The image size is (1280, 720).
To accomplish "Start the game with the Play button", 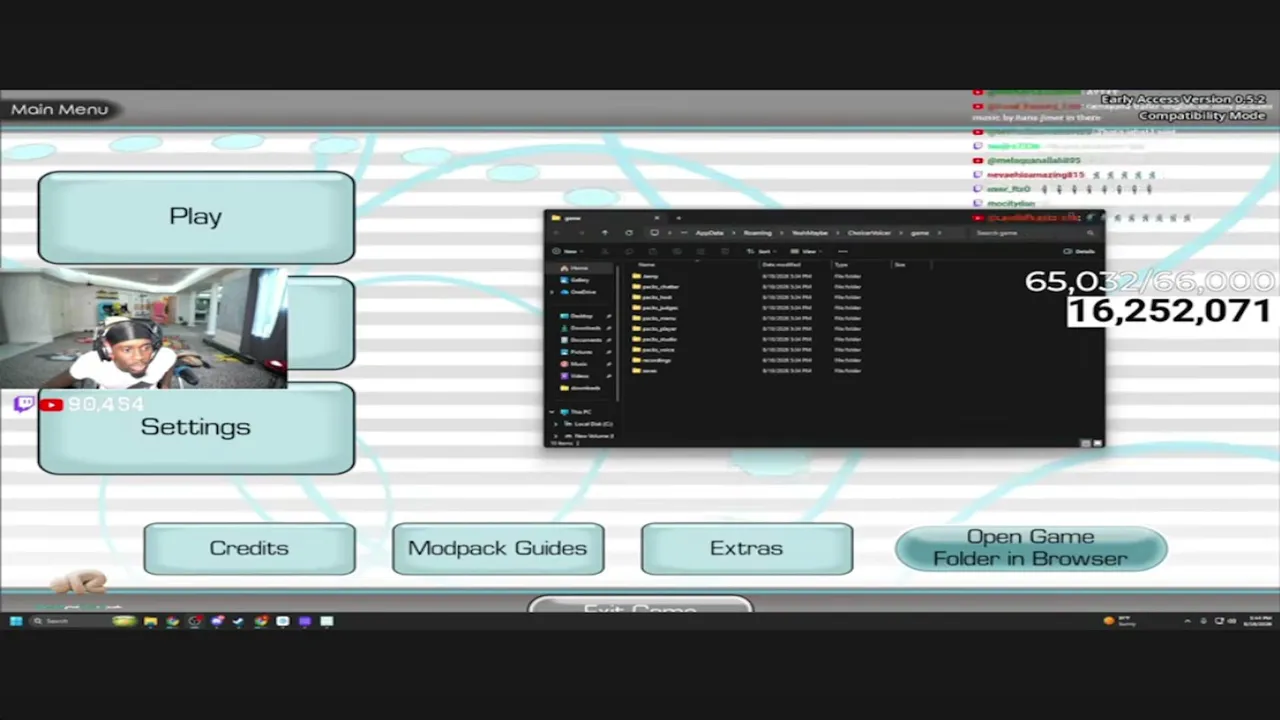I will (196, 217).
